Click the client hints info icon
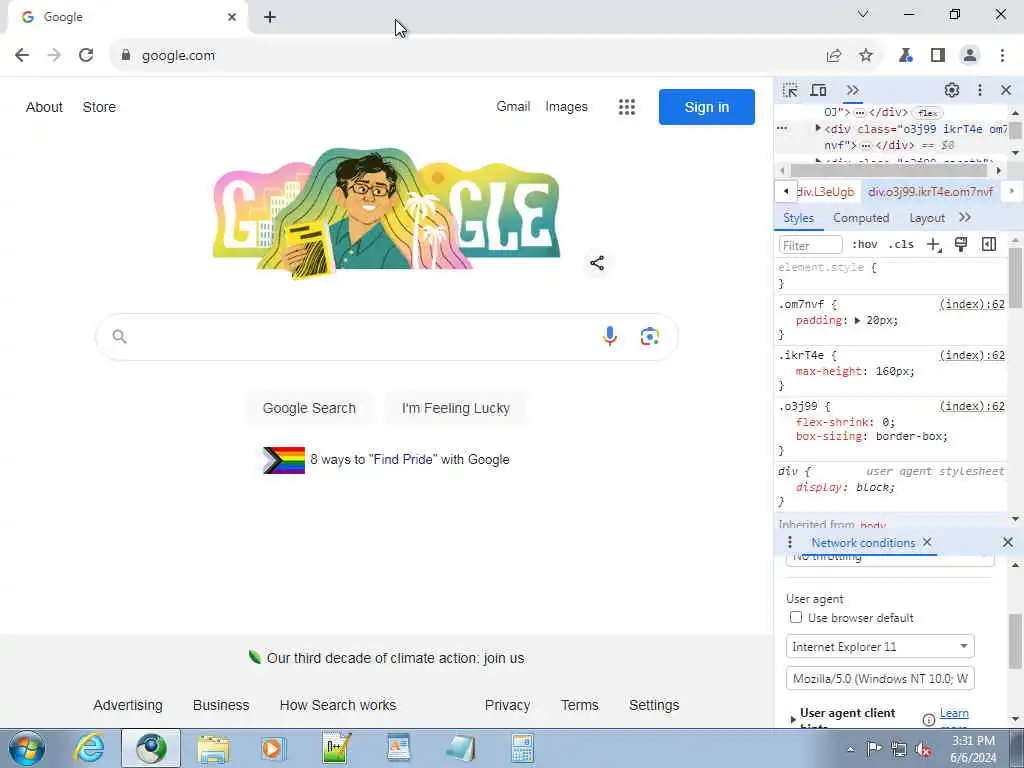 click(x=929, y=720)
